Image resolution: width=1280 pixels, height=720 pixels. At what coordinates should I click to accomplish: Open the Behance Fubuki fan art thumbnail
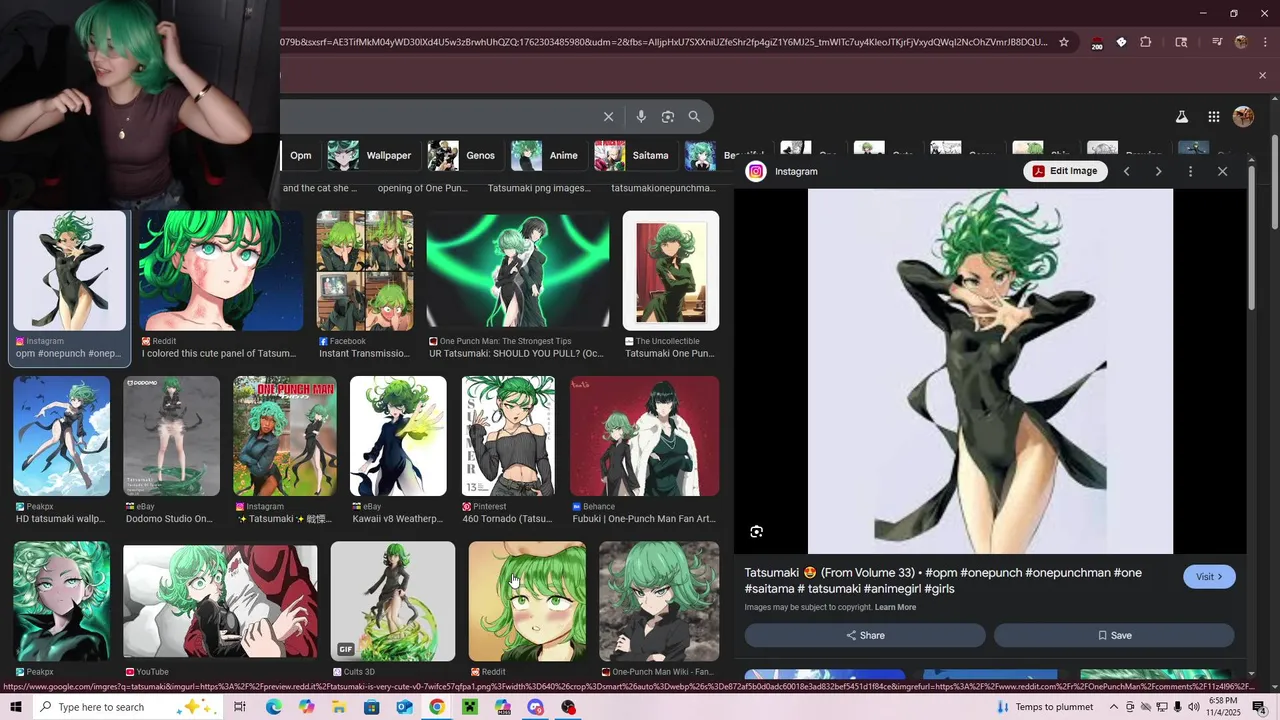(x=644, y=436)
